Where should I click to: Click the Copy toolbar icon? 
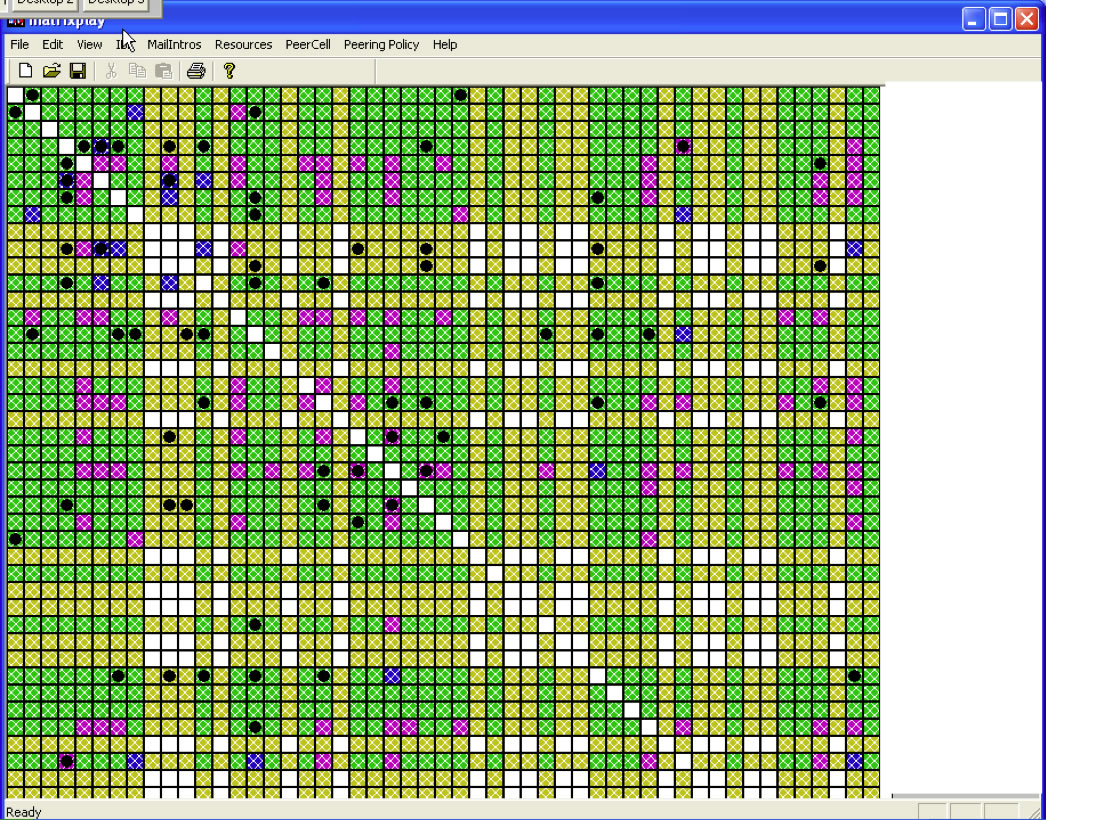click(x=137, y=71)
